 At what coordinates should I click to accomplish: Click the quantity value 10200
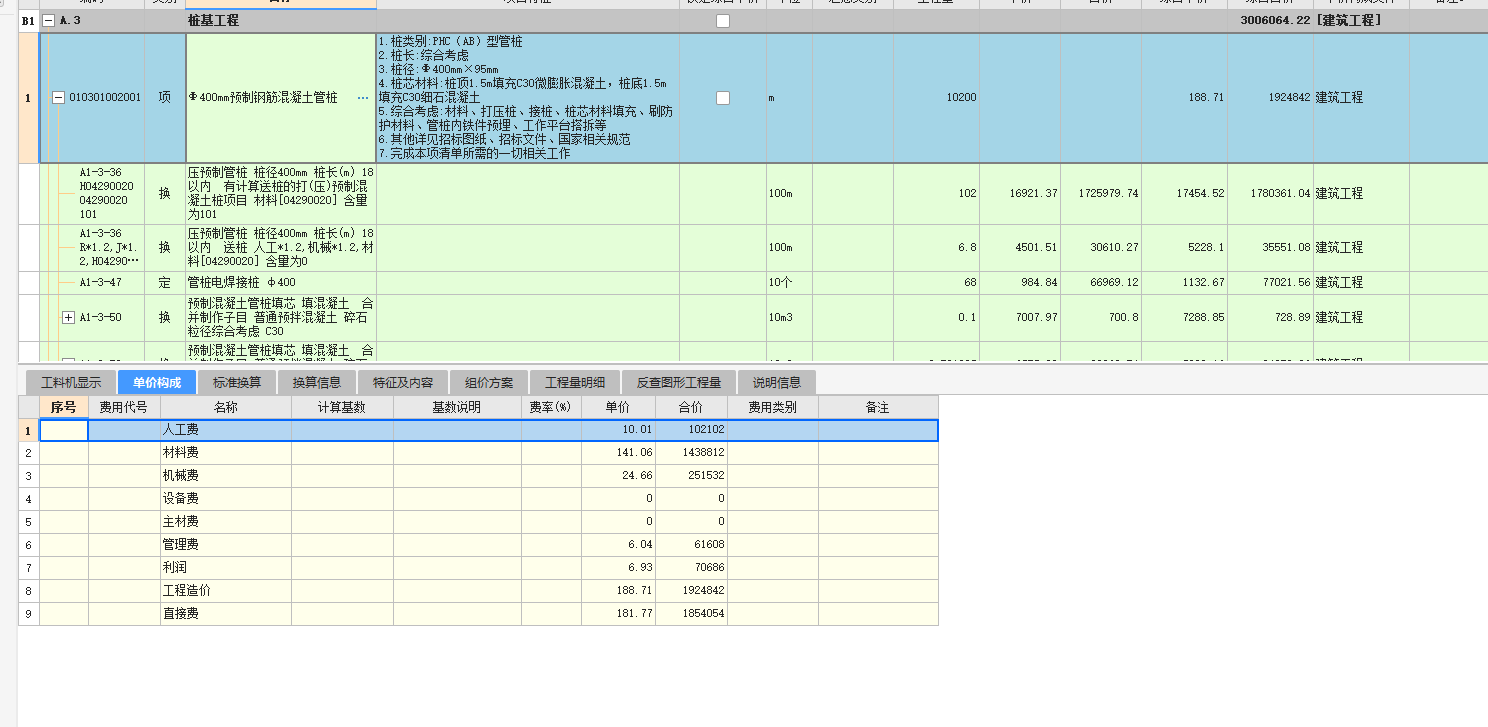(961, 98)
